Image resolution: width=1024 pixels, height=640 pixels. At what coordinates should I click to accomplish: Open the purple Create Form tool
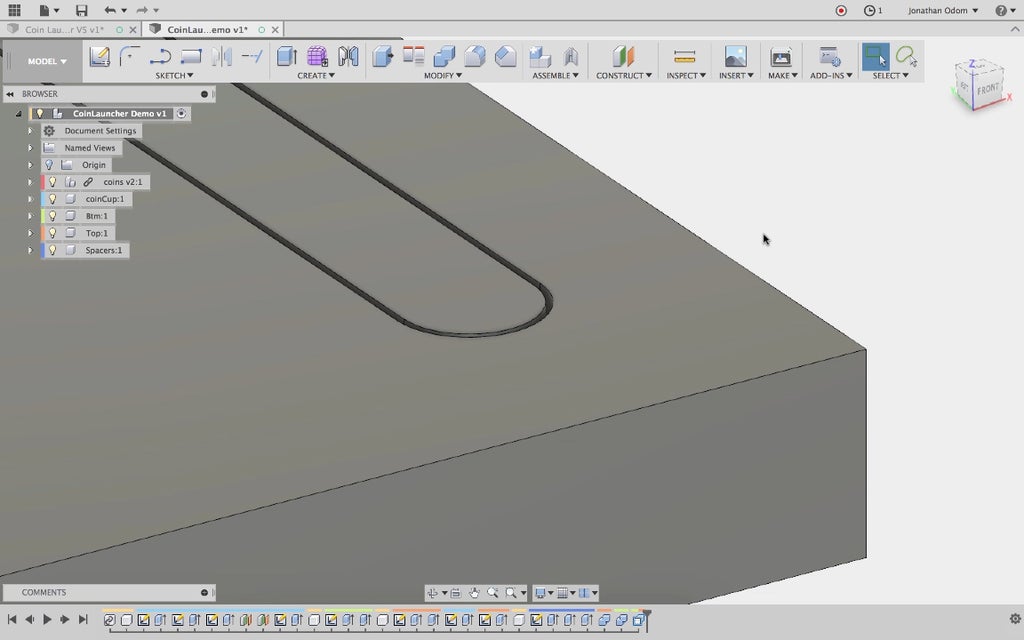pyautogui.click(x=317, y=57)
